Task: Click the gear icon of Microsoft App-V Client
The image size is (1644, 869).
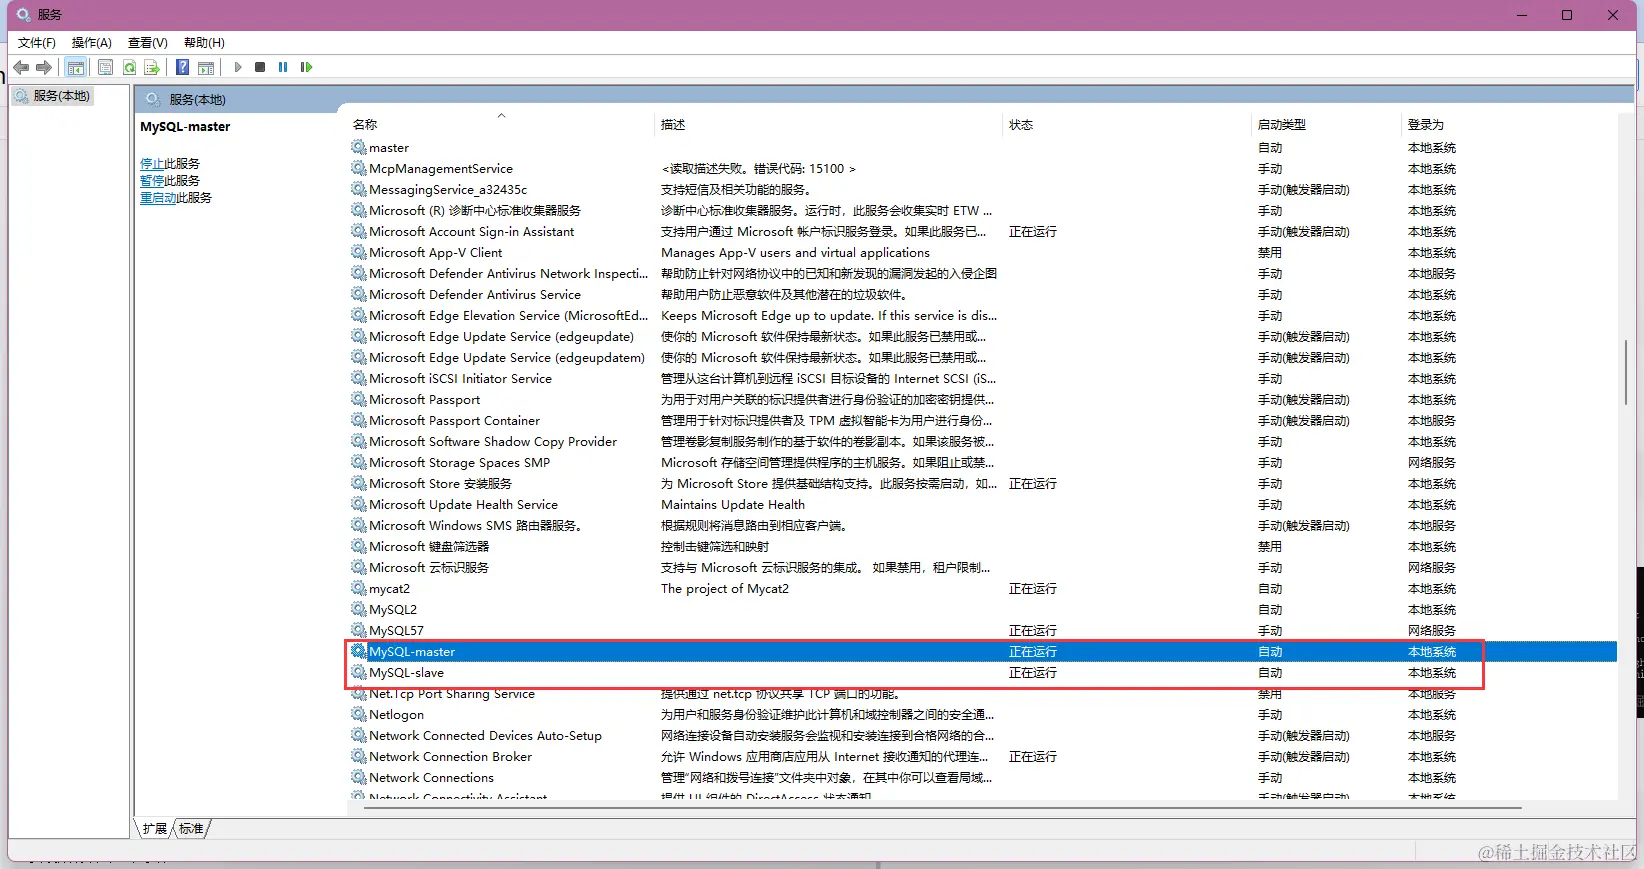Action: click(359, 252)
